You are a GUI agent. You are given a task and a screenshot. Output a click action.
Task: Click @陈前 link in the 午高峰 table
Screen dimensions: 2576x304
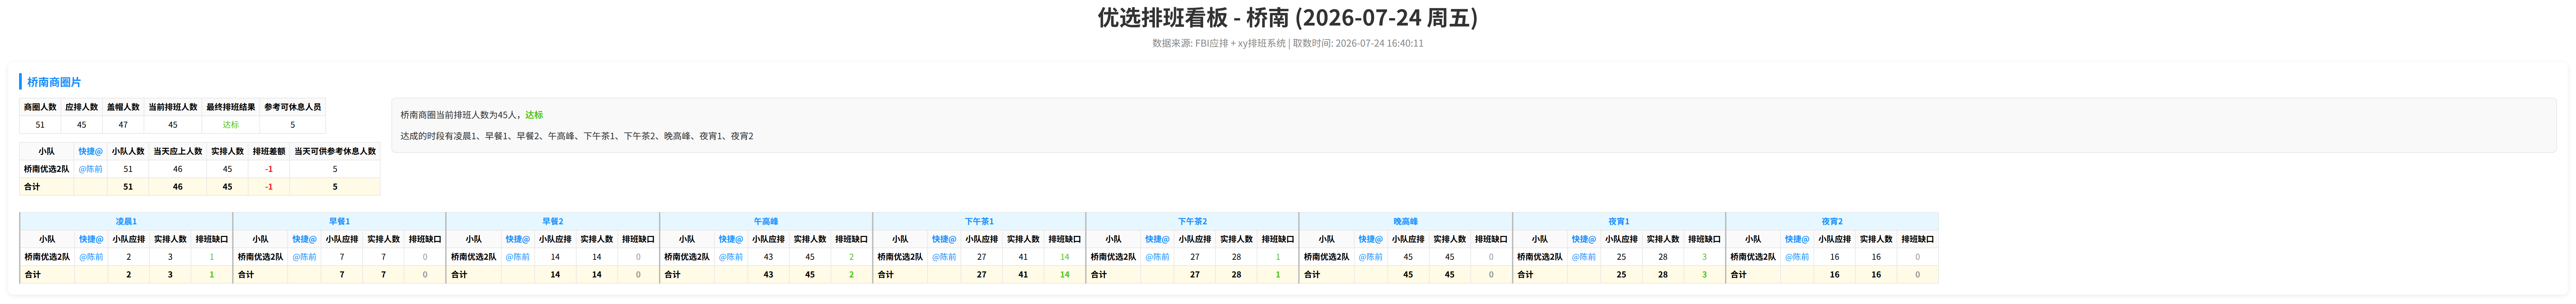coord(731,257)
